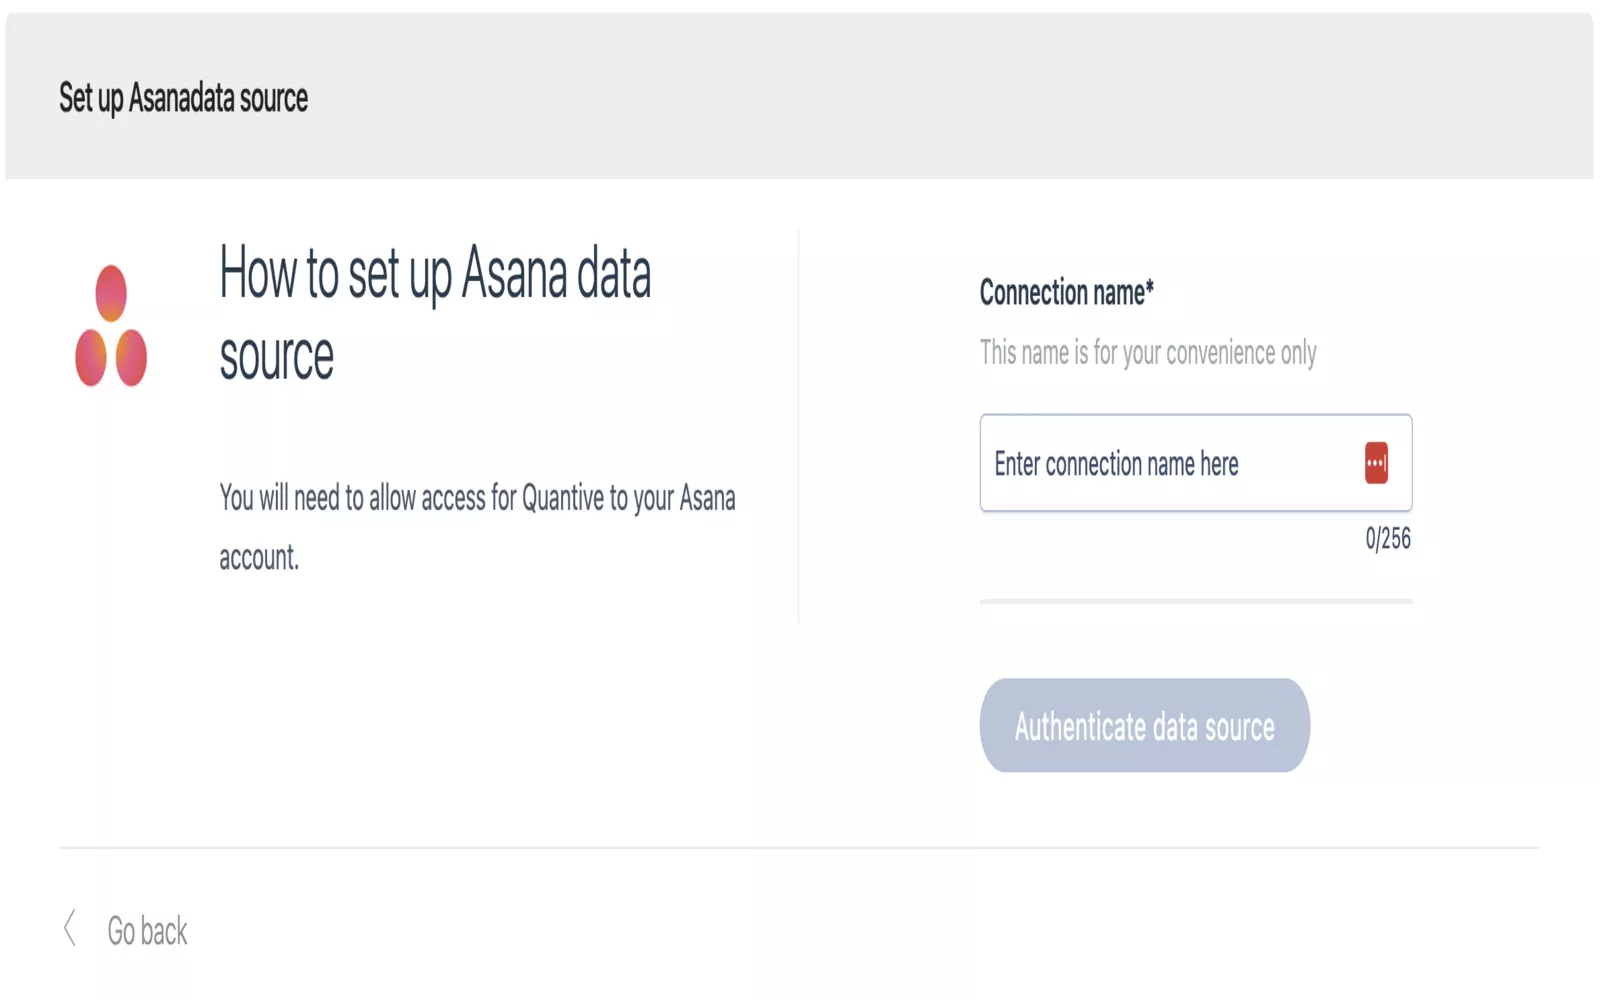Click the vertical divider between the panels
This screenshot has width=1600, height=1000.
tap(798, 425)
